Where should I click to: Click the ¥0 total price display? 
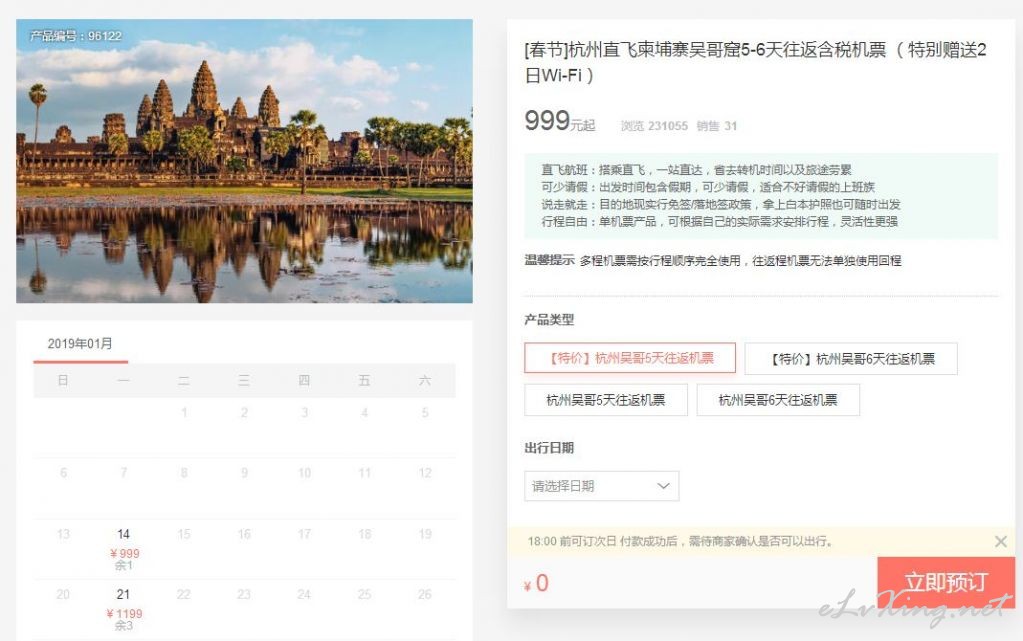tap(536, 583)
